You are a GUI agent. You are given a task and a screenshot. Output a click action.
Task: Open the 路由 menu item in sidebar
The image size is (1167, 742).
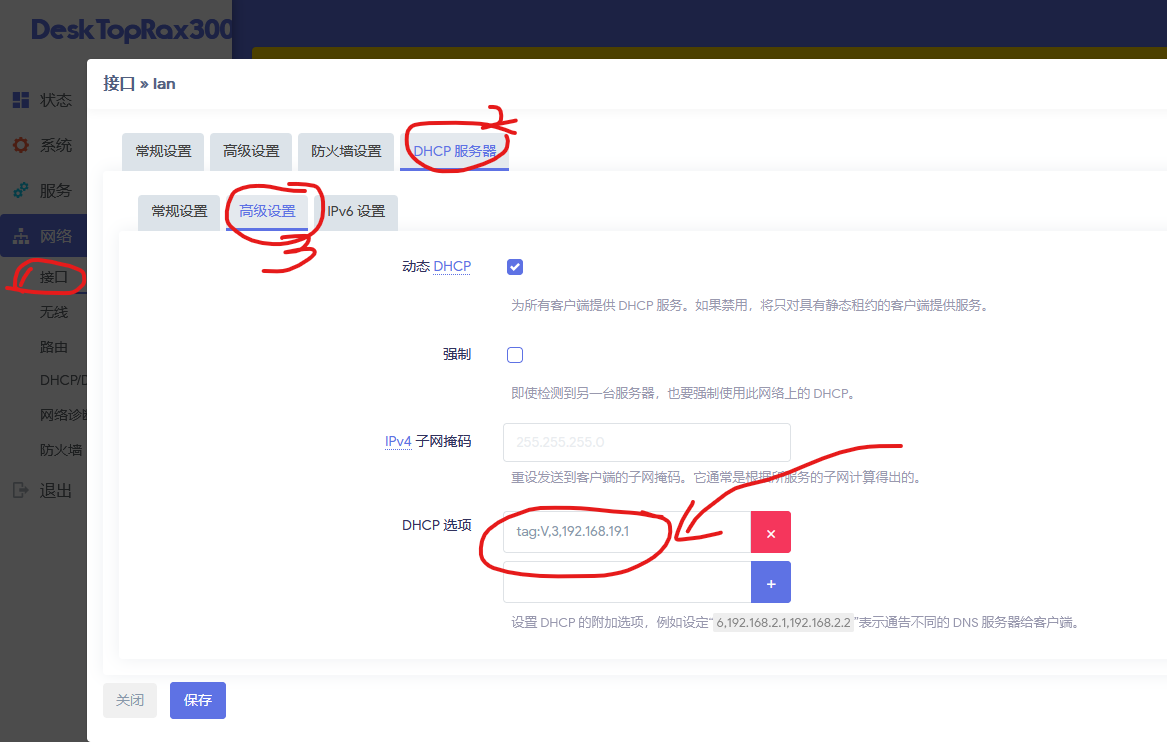[54, 347]
